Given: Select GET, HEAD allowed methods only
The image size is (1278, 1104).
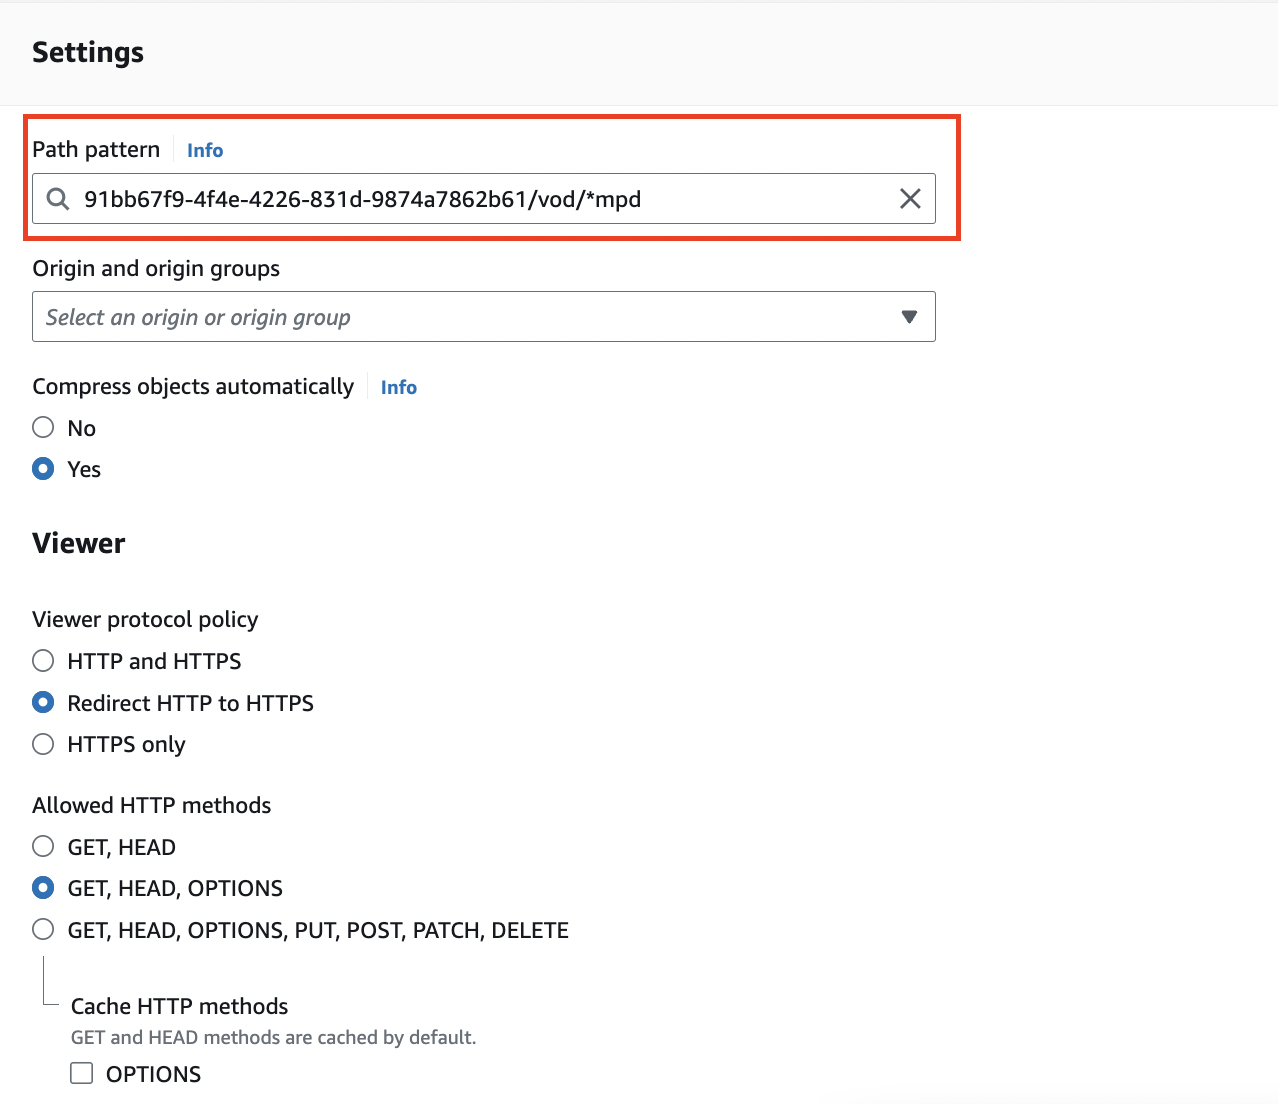Looking at the screenshot, I should [43, 847].
